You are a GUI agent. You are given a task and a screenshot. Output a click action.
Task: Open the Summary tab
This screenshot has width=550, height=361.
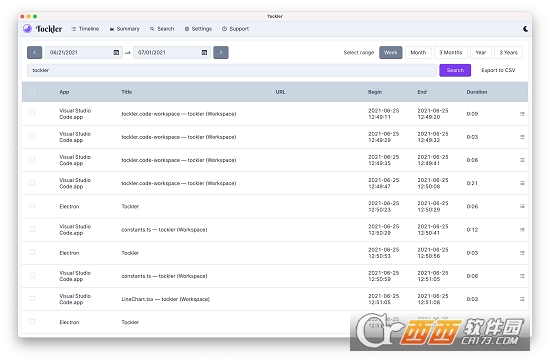(x=125, y=29)
